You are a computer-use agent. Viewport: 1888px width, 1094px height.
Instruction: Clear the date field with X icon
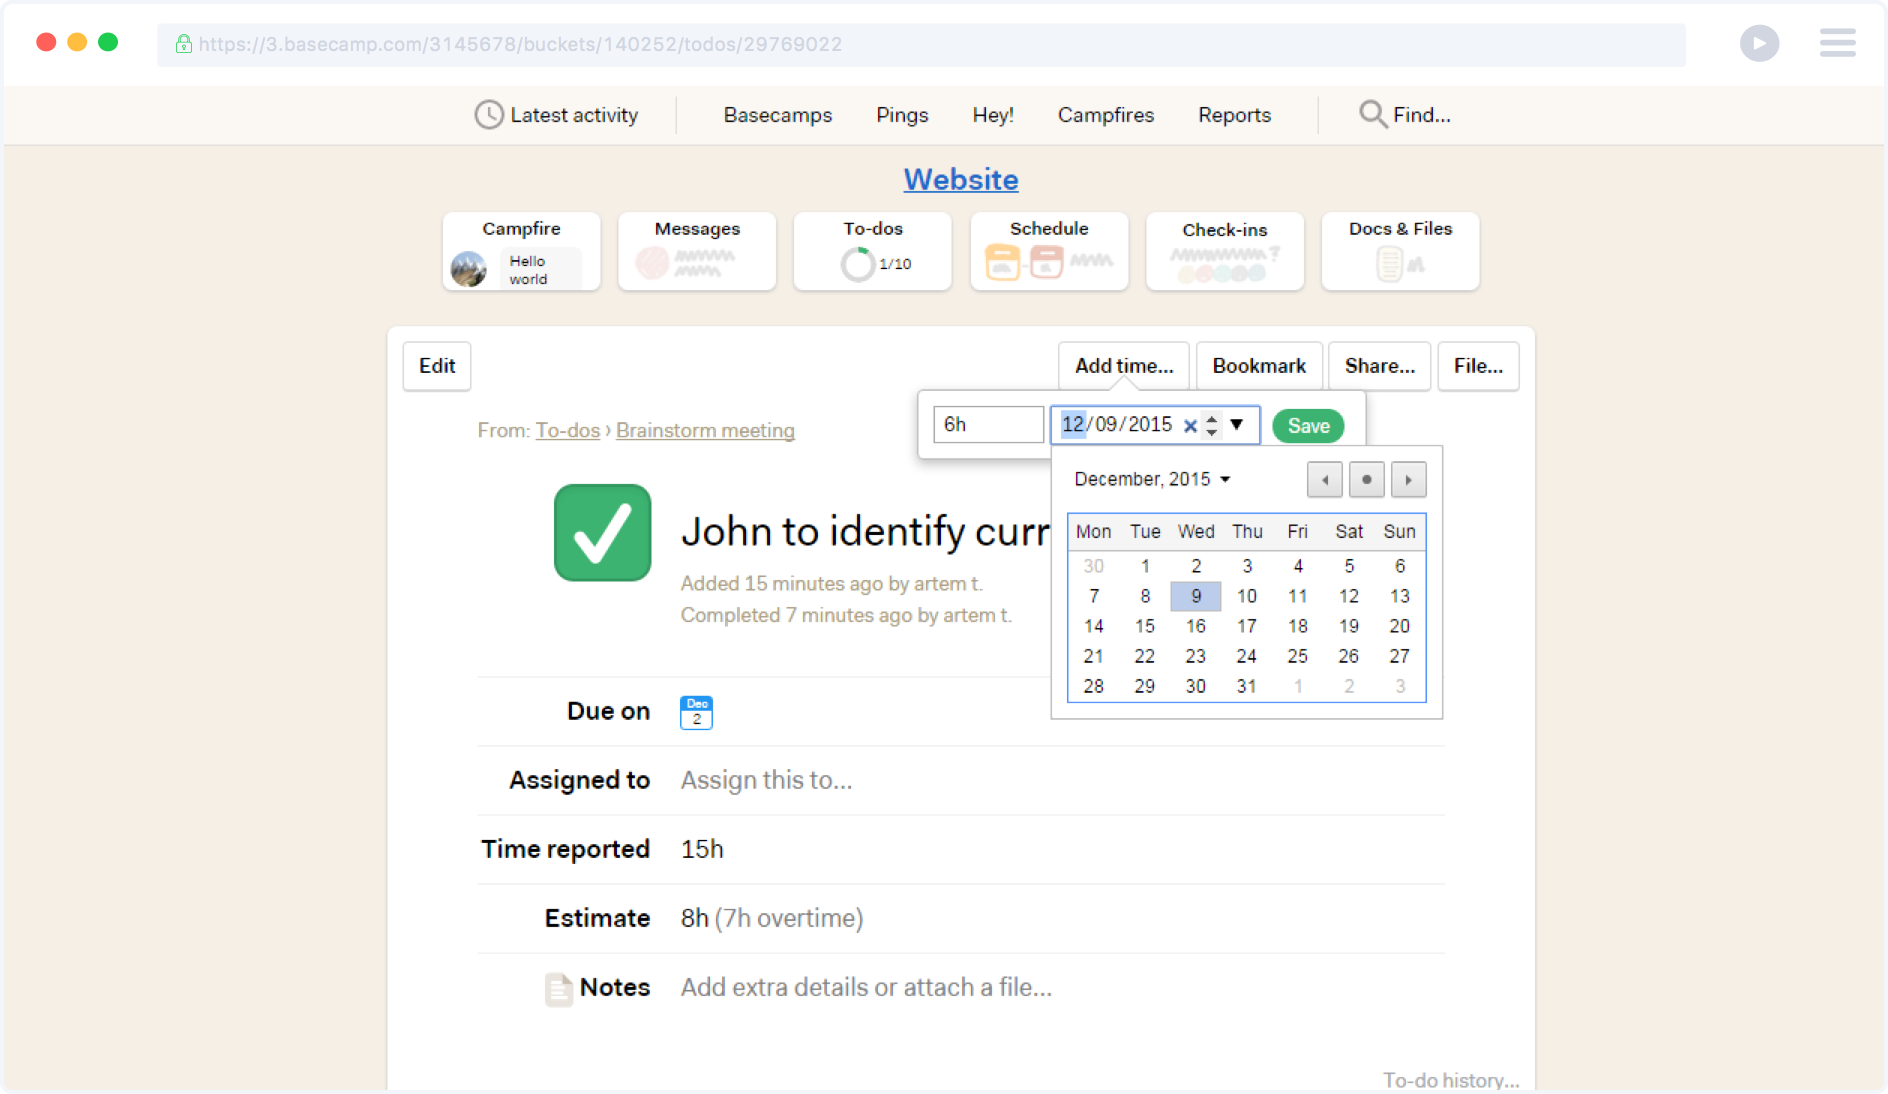click(x=1190, y=425)
